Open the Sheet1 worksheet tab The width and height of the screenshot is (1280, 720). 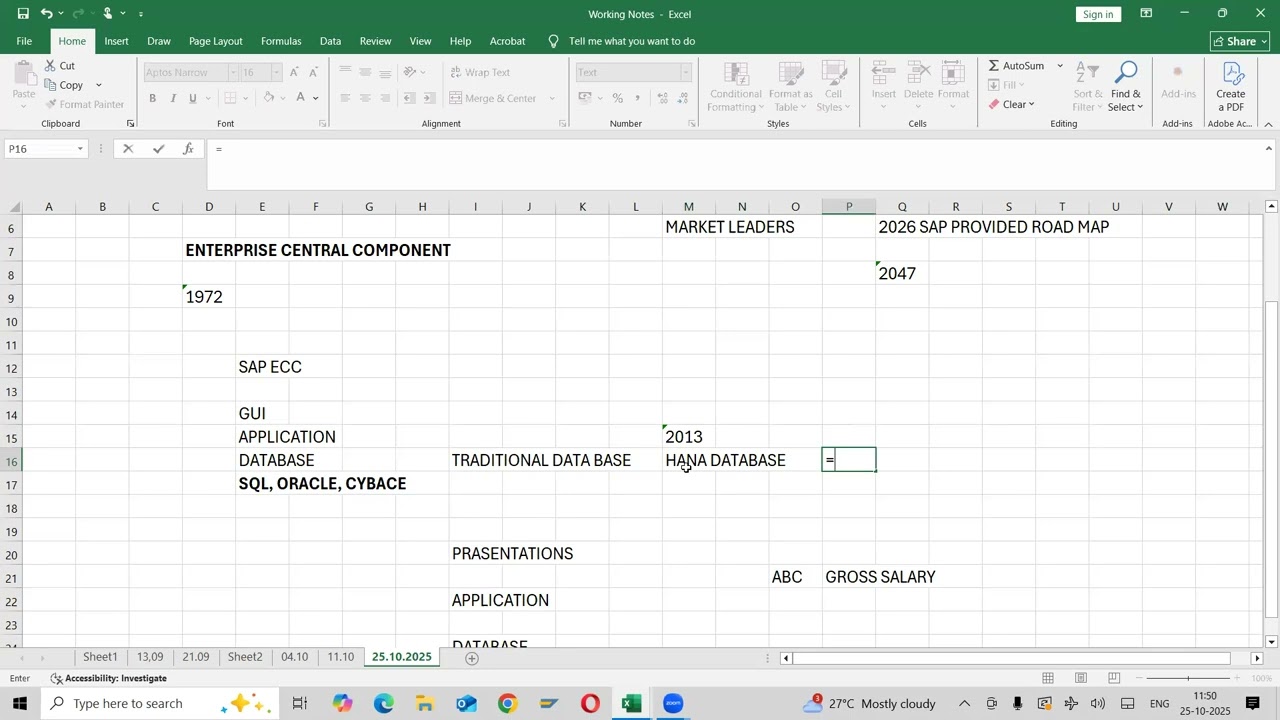click(x=100, y=657)
